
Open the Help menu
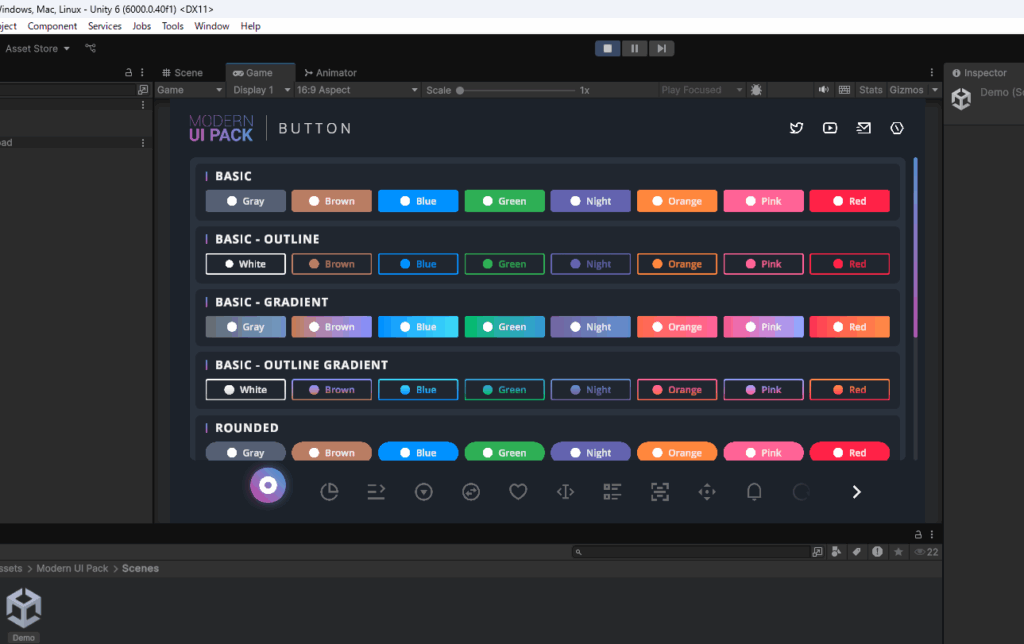click(250, 26)
